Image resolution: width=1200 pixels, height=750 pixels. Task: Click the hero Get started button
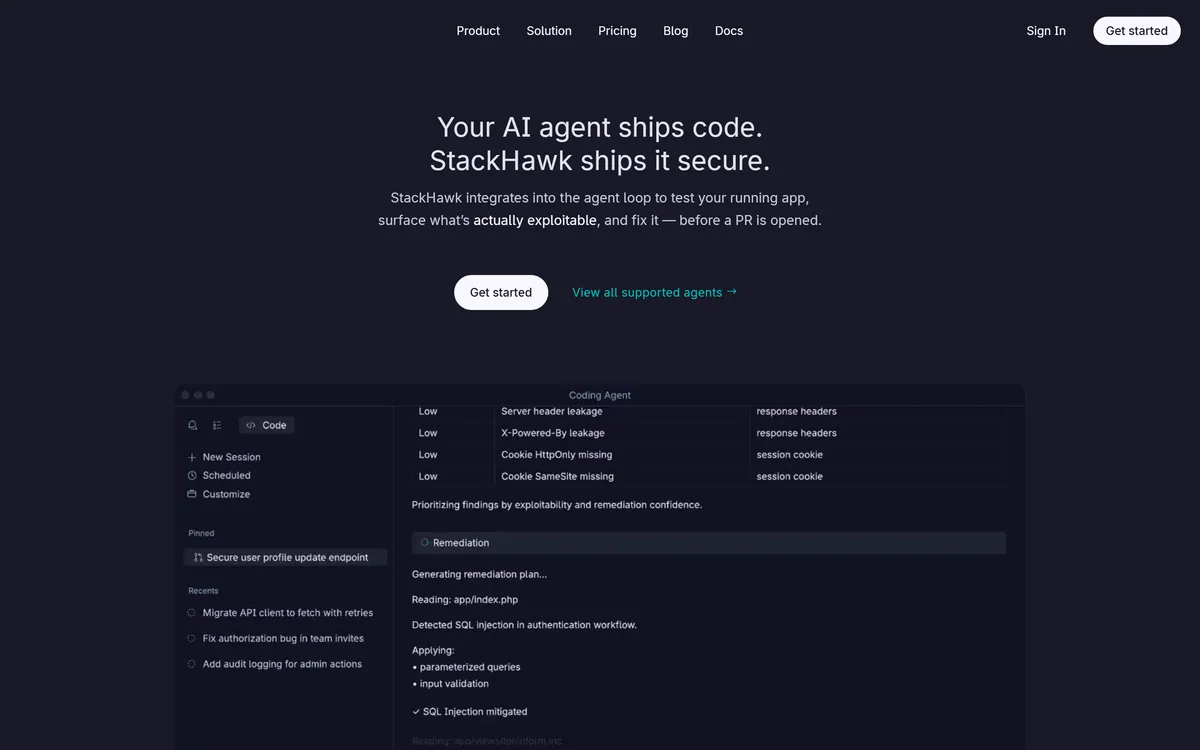pos(501,292)
